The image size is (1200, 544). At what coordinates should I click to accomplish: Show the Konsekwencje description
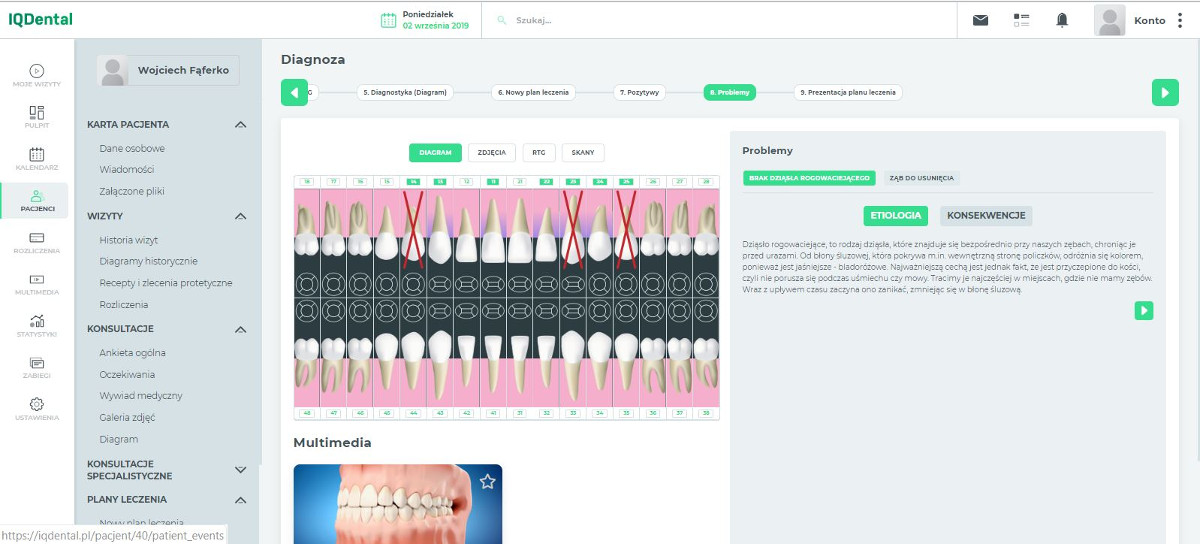point(986,215)
